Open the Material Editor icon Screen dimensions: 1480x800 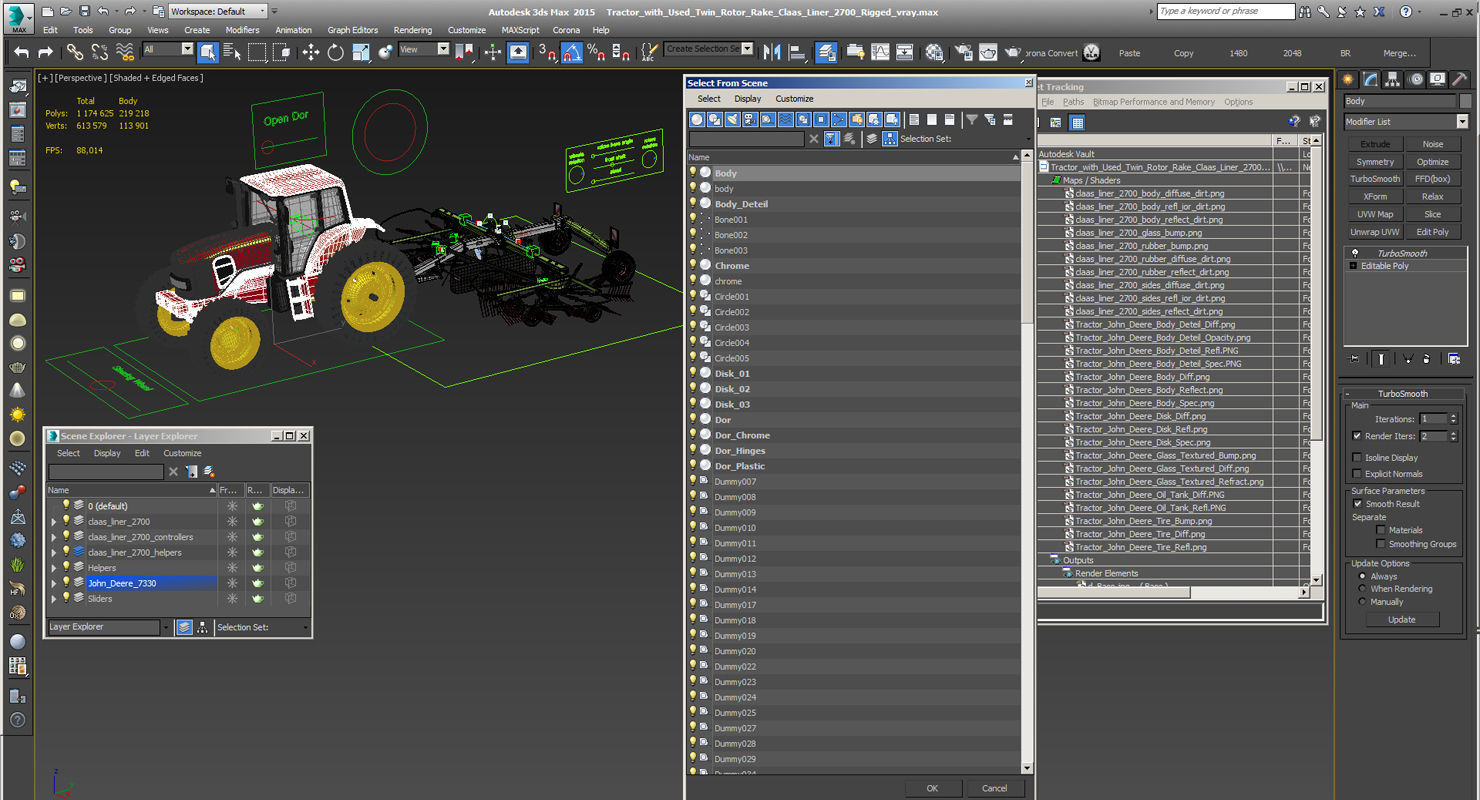pyautogui.click(x=935, y=52)
